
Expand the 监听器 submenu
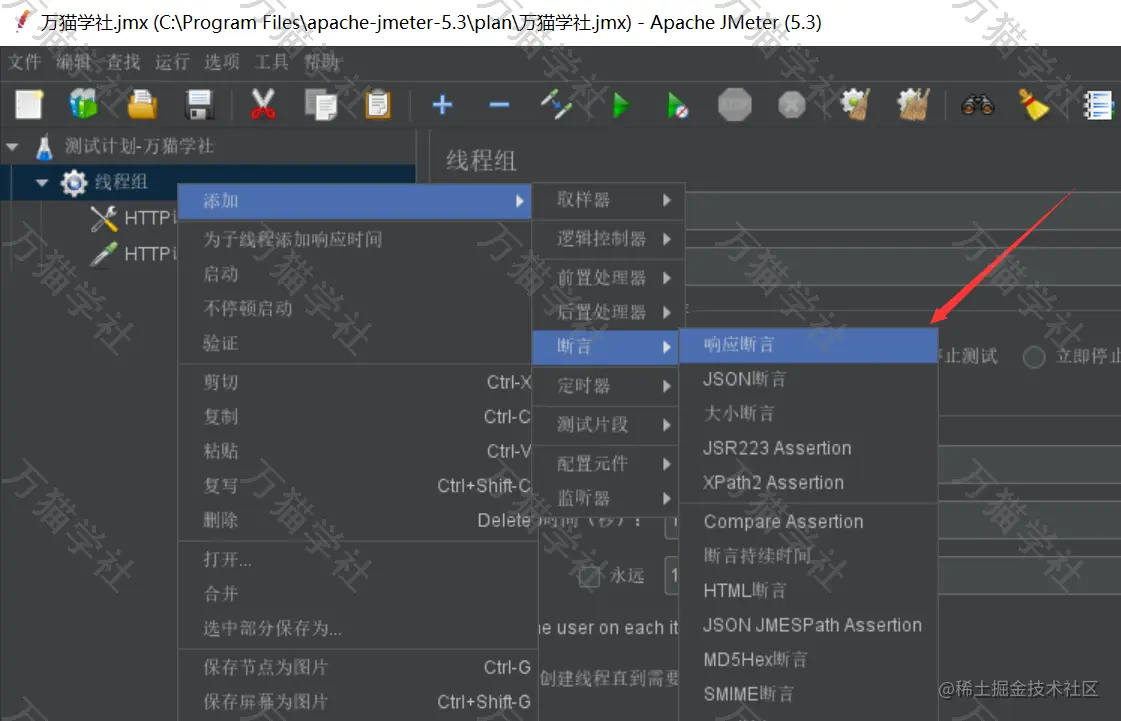(605, 498)
